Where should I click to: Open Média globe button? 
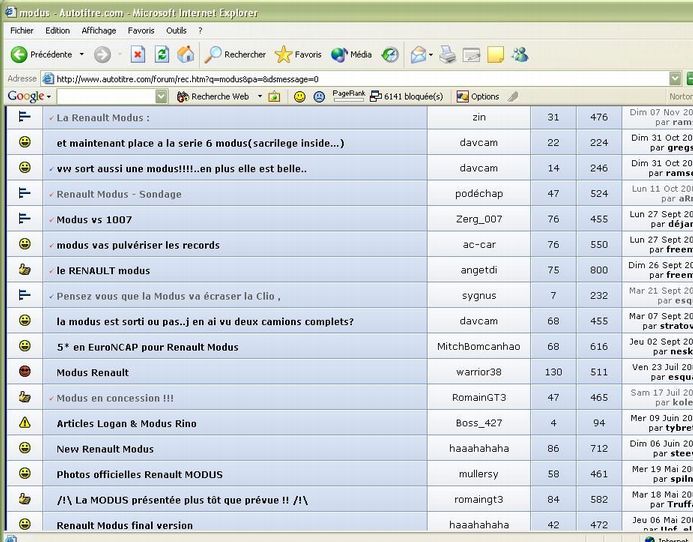click(x=351, y=55)
